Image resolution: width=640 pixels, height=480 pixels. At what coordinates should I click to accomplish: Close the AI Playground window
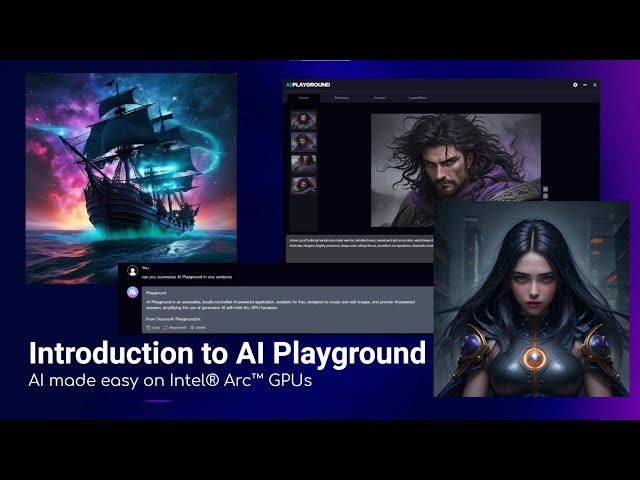point(595,84)
